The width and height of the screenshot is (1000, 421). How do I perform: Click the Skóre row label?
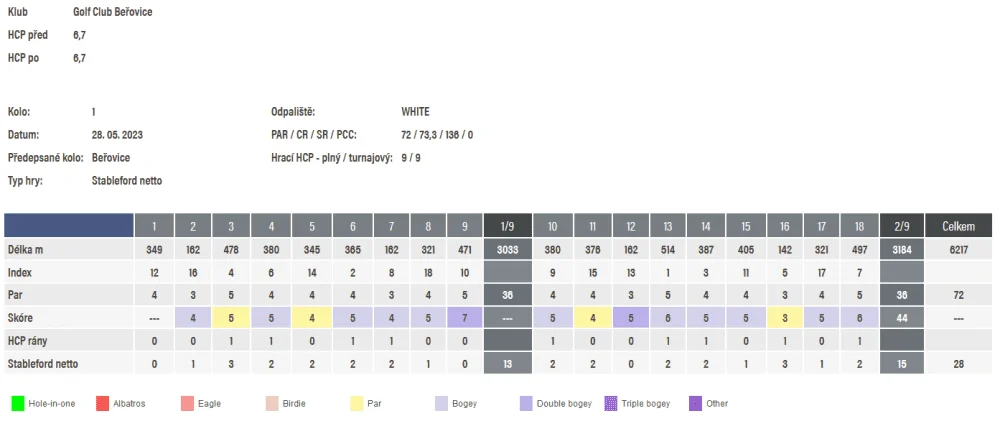pos(20,318)
